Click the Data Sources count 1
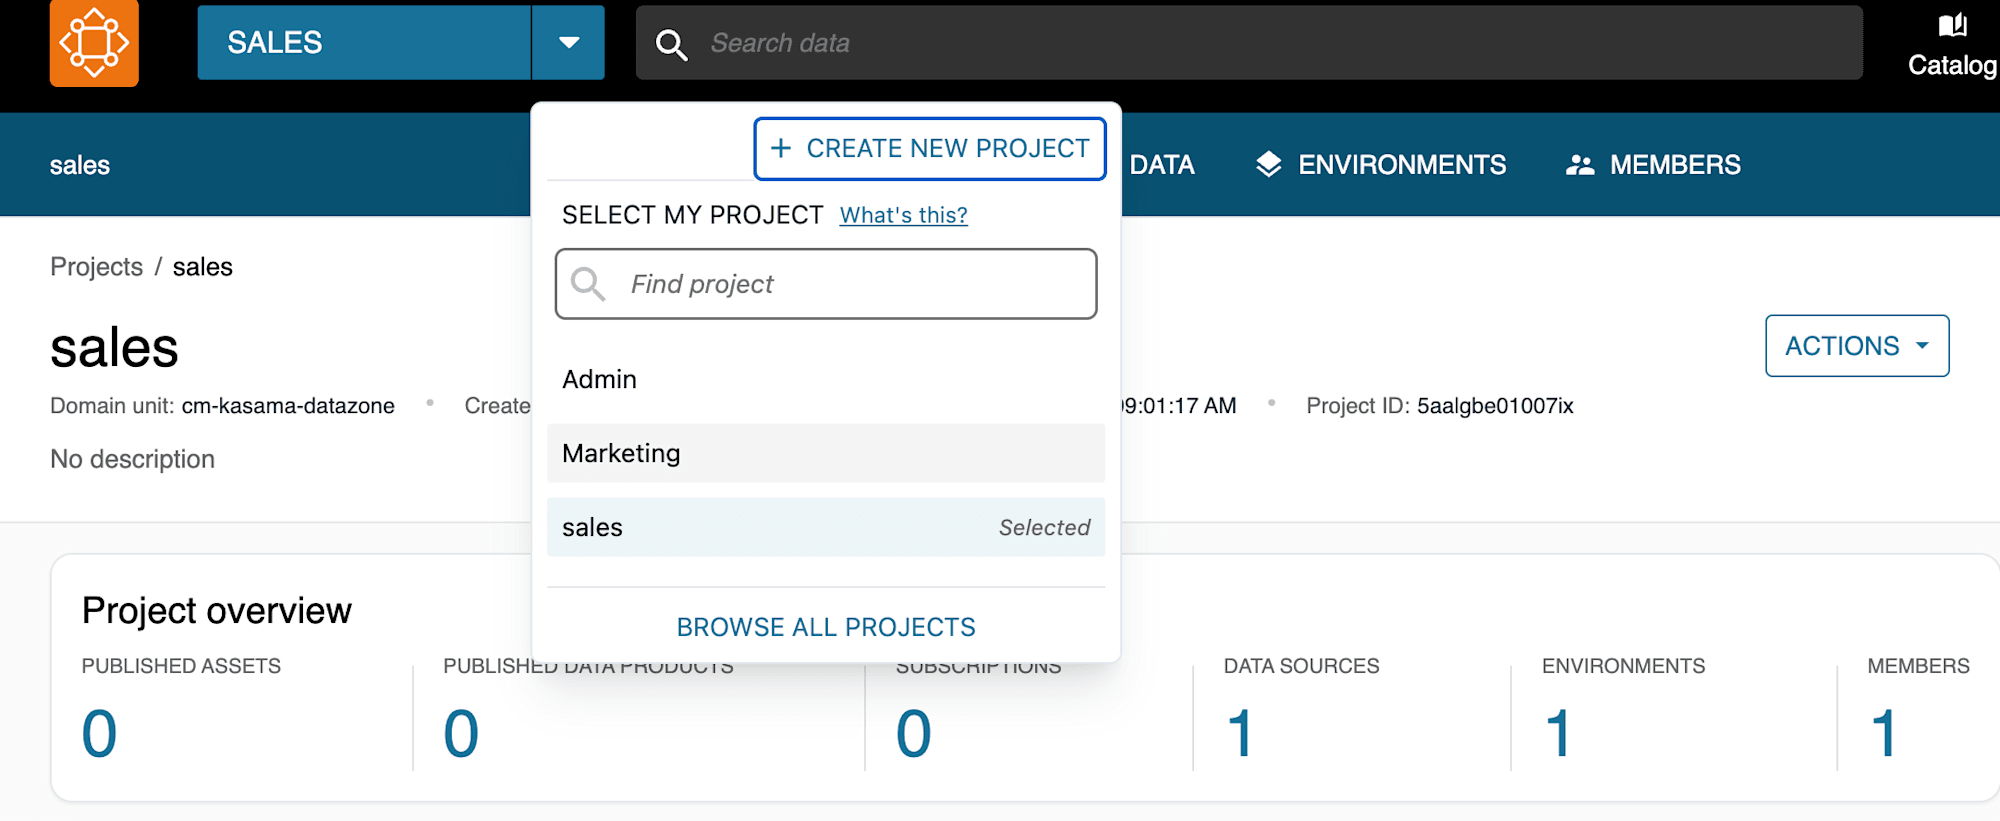This screenshot has width=2000, height=821. (1240, 733)
